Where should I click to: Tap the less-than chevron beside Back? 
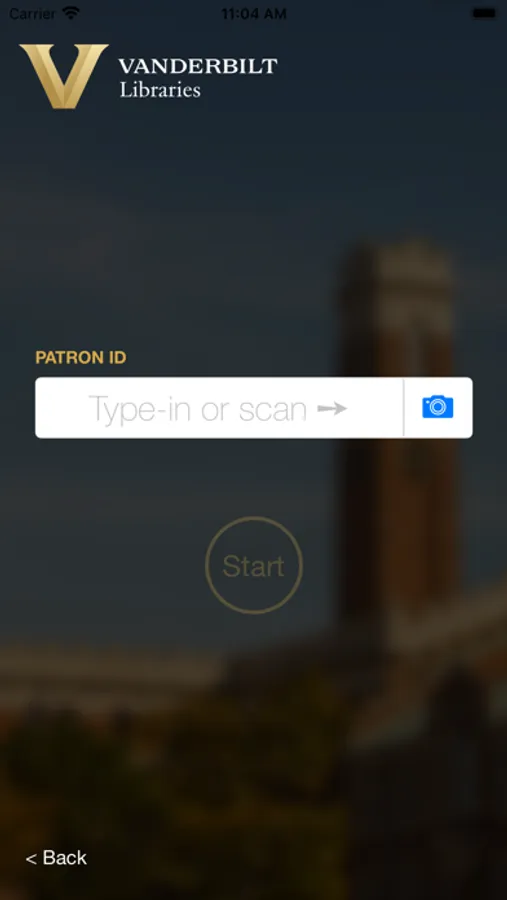31,859
